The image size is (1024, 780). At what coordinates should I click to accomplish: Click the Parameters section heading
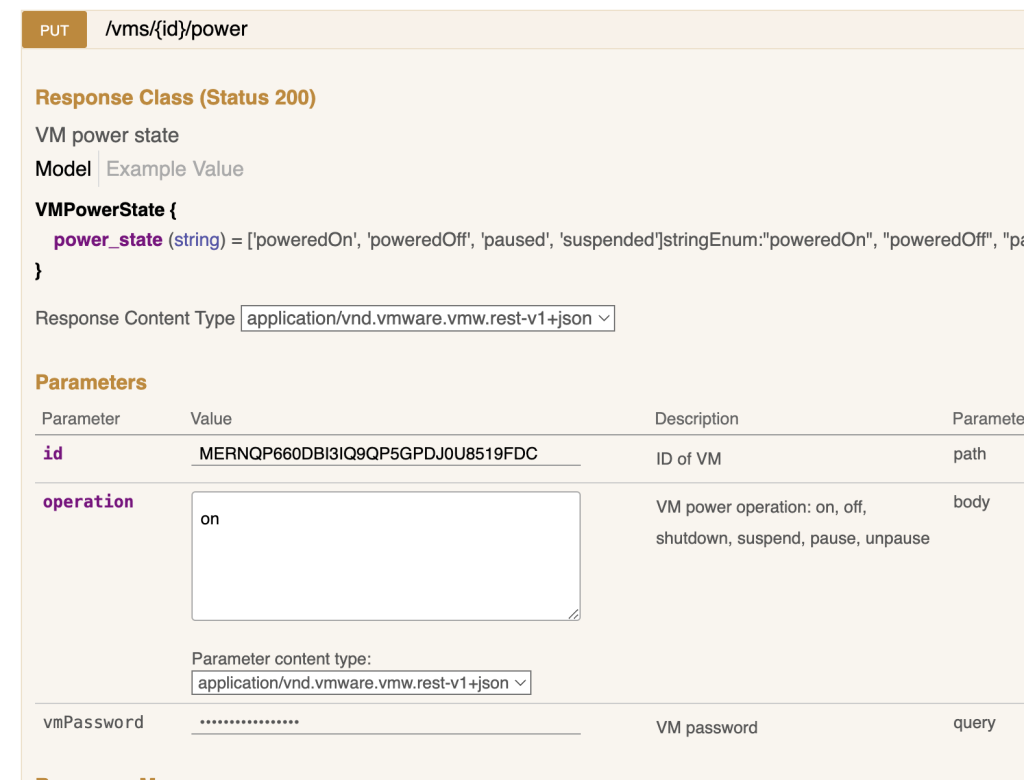[x=91, y=383]
